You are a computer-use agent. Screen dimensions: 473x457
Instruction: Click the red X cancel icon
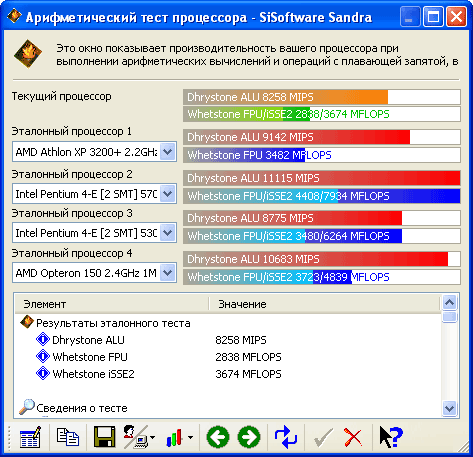pos(353,437)
